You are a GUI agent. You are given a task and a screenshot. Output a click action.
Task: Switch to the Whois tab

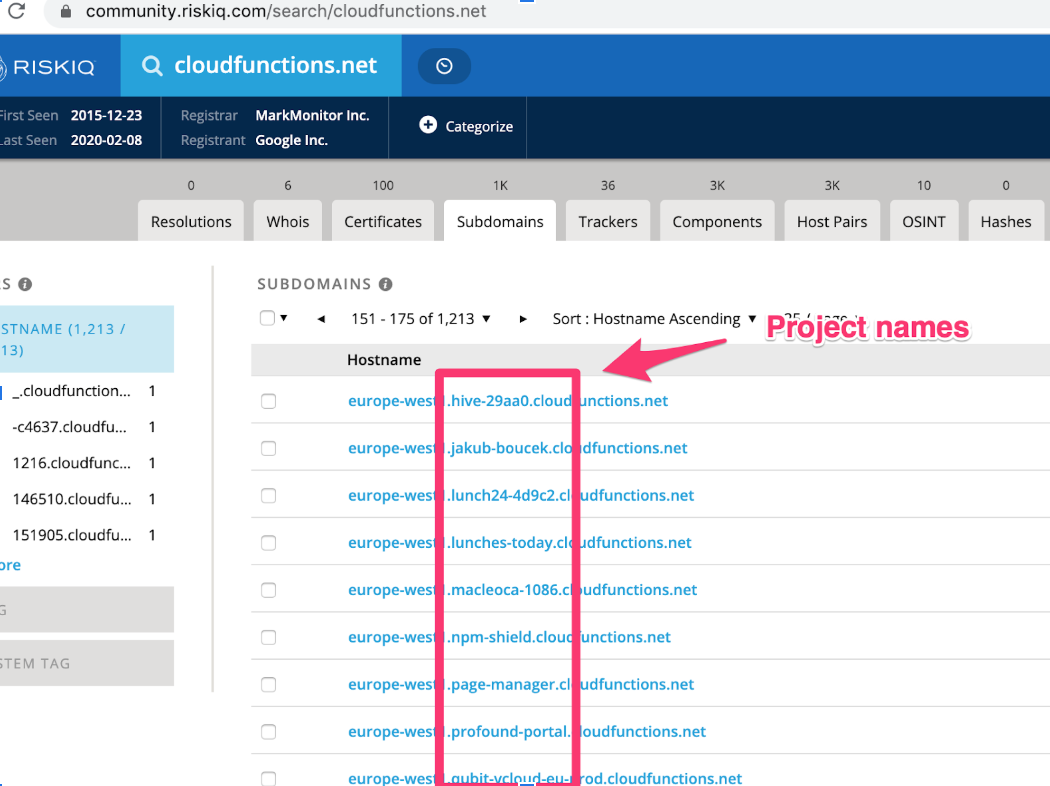pos(288,221)
